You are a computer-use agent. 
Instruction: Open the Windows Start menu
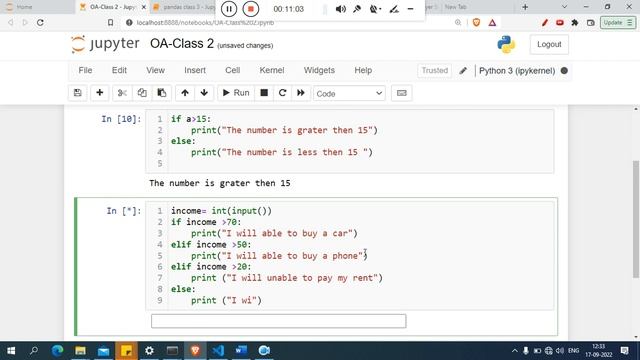(11, 351)
